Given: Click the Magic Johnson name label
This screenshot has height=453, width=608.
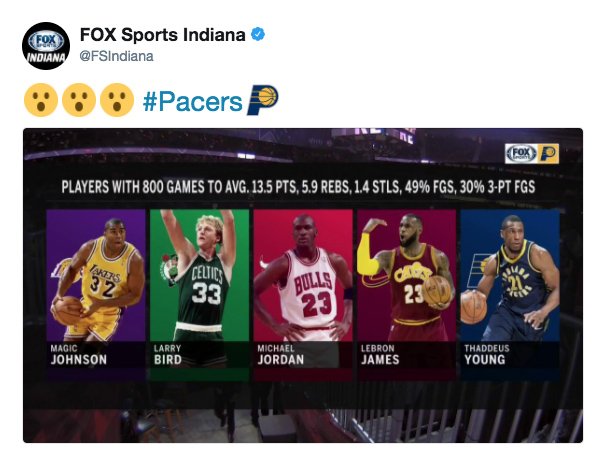Looking at the screenshot, I should click(78, 355).
